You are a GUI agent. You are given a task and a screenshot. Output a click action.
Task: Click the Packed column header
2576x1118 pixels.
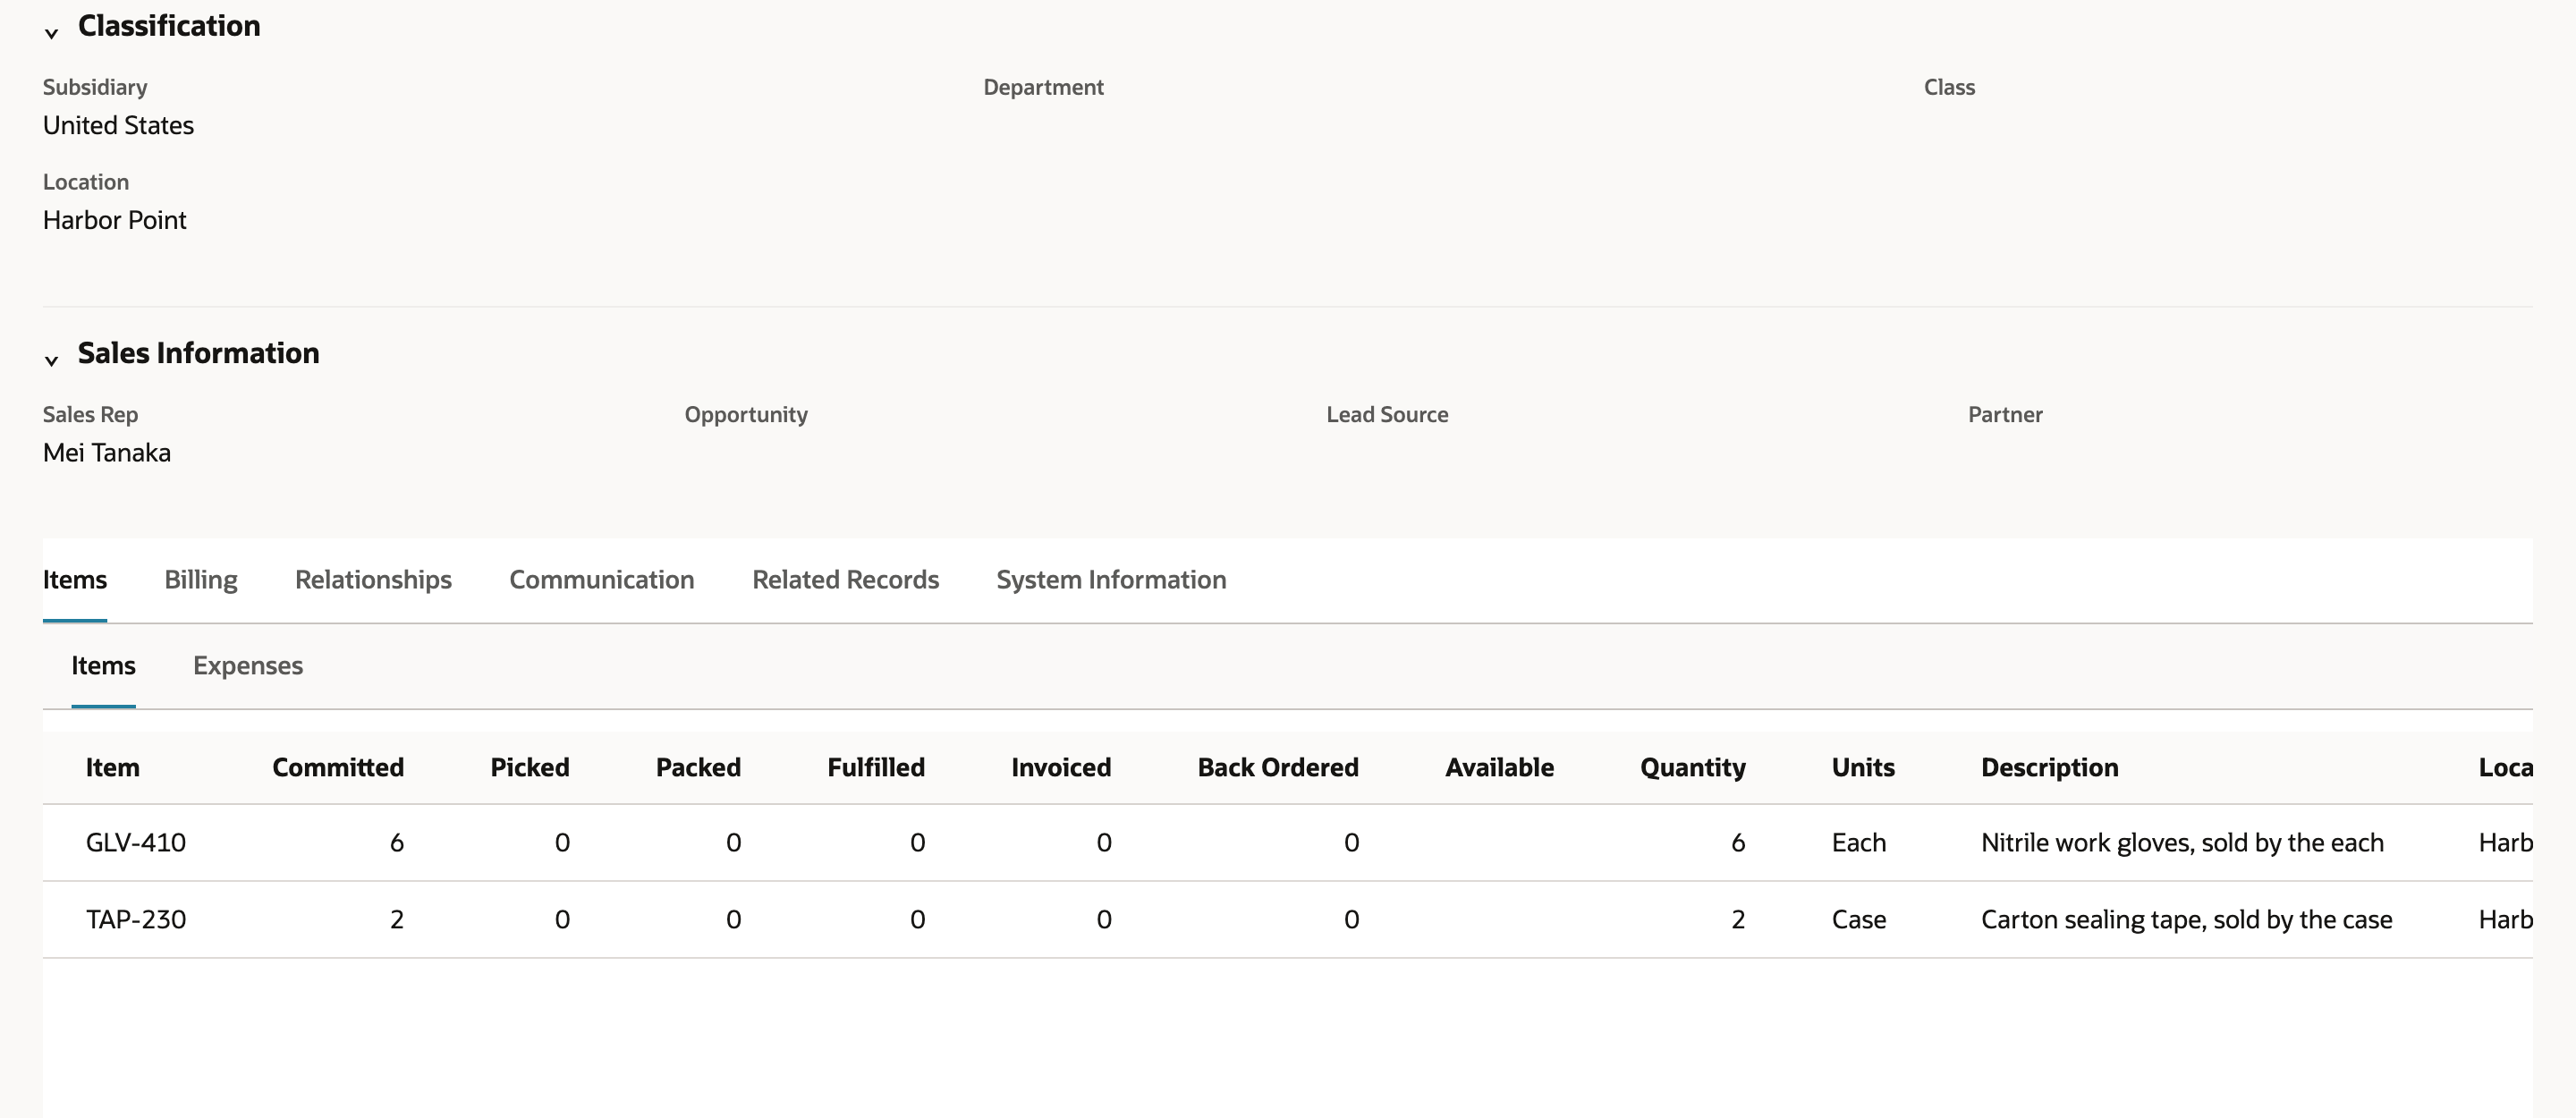pyautogui.click(x=698, y=767)
